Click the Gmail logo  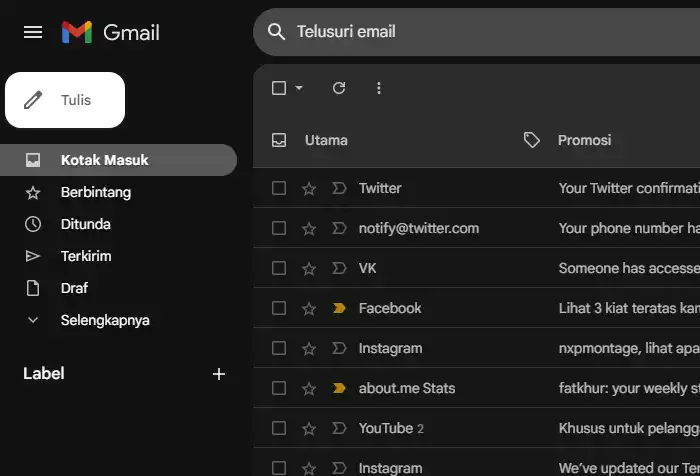[111, 32]
